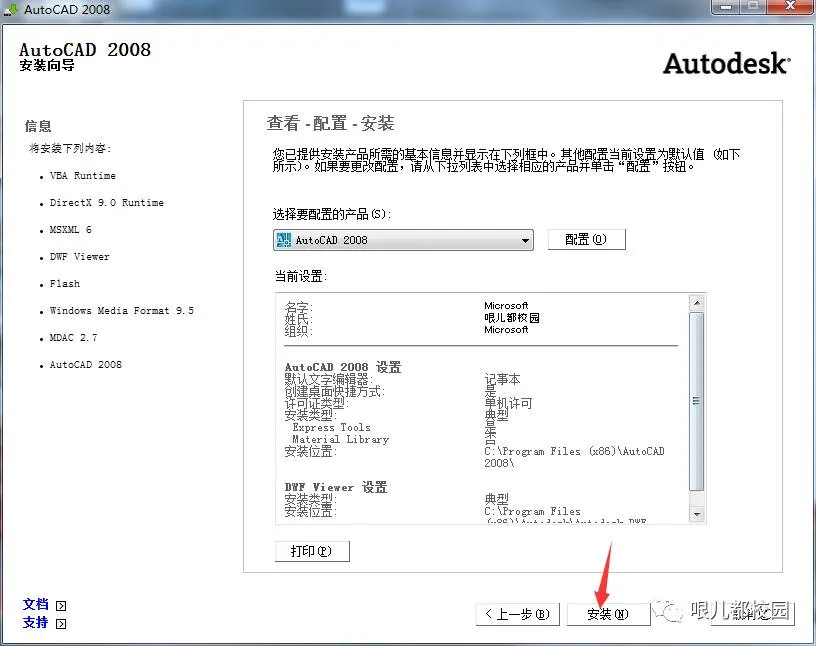Image resolution: width=816 pixels, height=646 pixels.
Task: Click the 单机许可 license type value
Action: 508,403
